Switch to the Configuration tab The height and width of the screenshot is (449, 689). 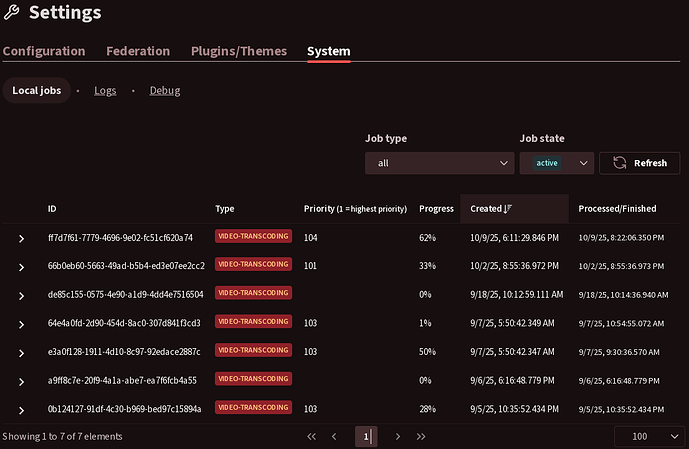pos(44,51)
